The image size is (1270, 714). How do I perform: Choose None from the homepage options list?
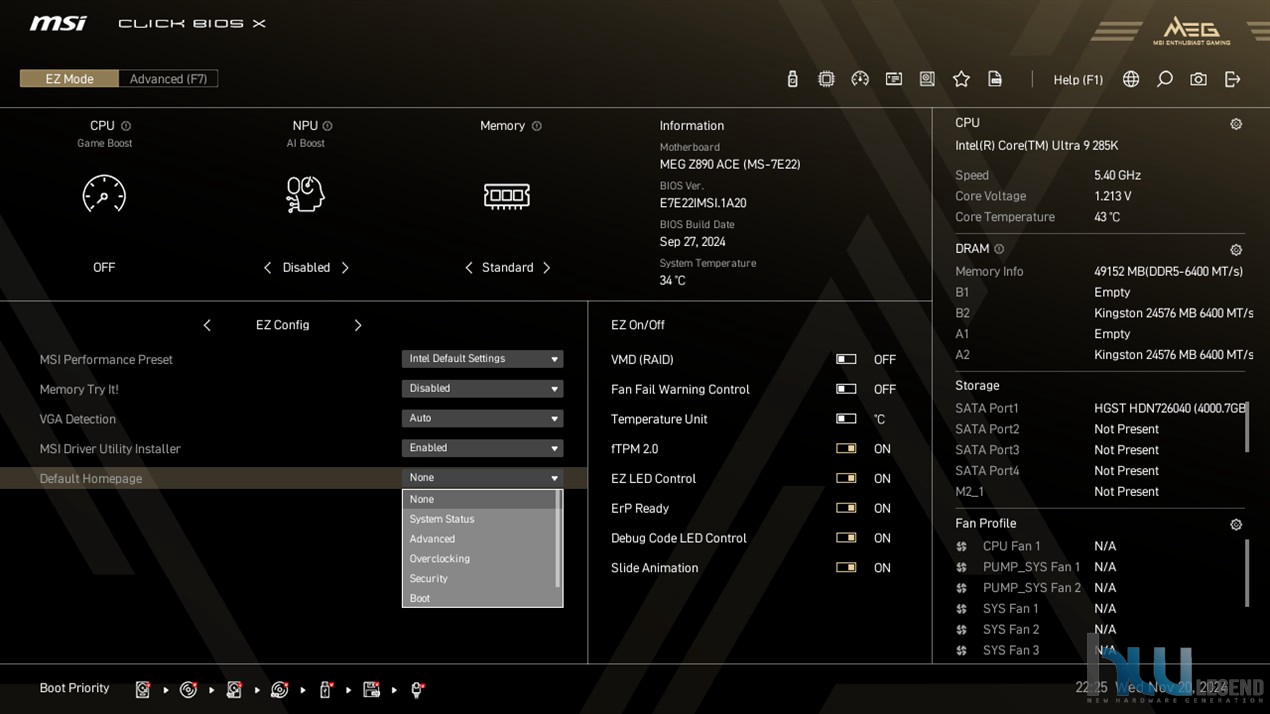[x=479, y=499]
